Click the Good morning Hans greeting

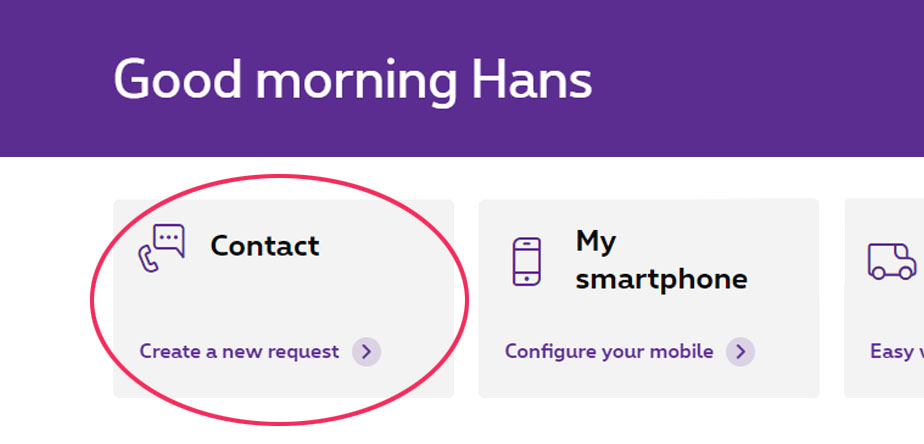[352, 78]
